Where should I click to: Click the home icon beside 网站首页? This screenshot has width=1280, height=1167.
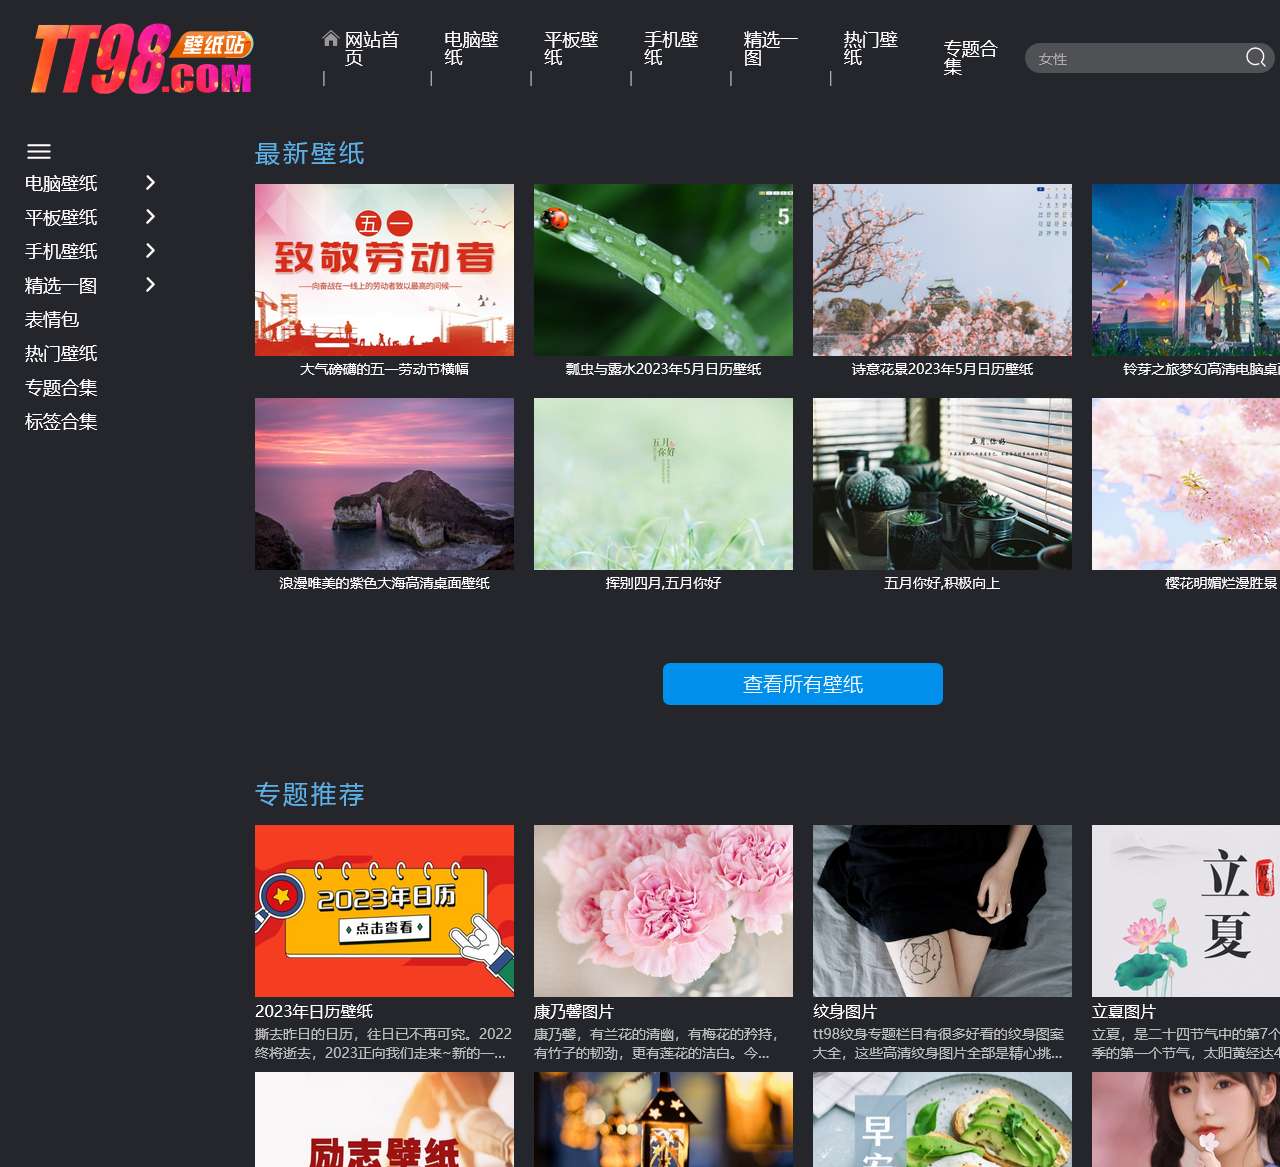(330, 38)
